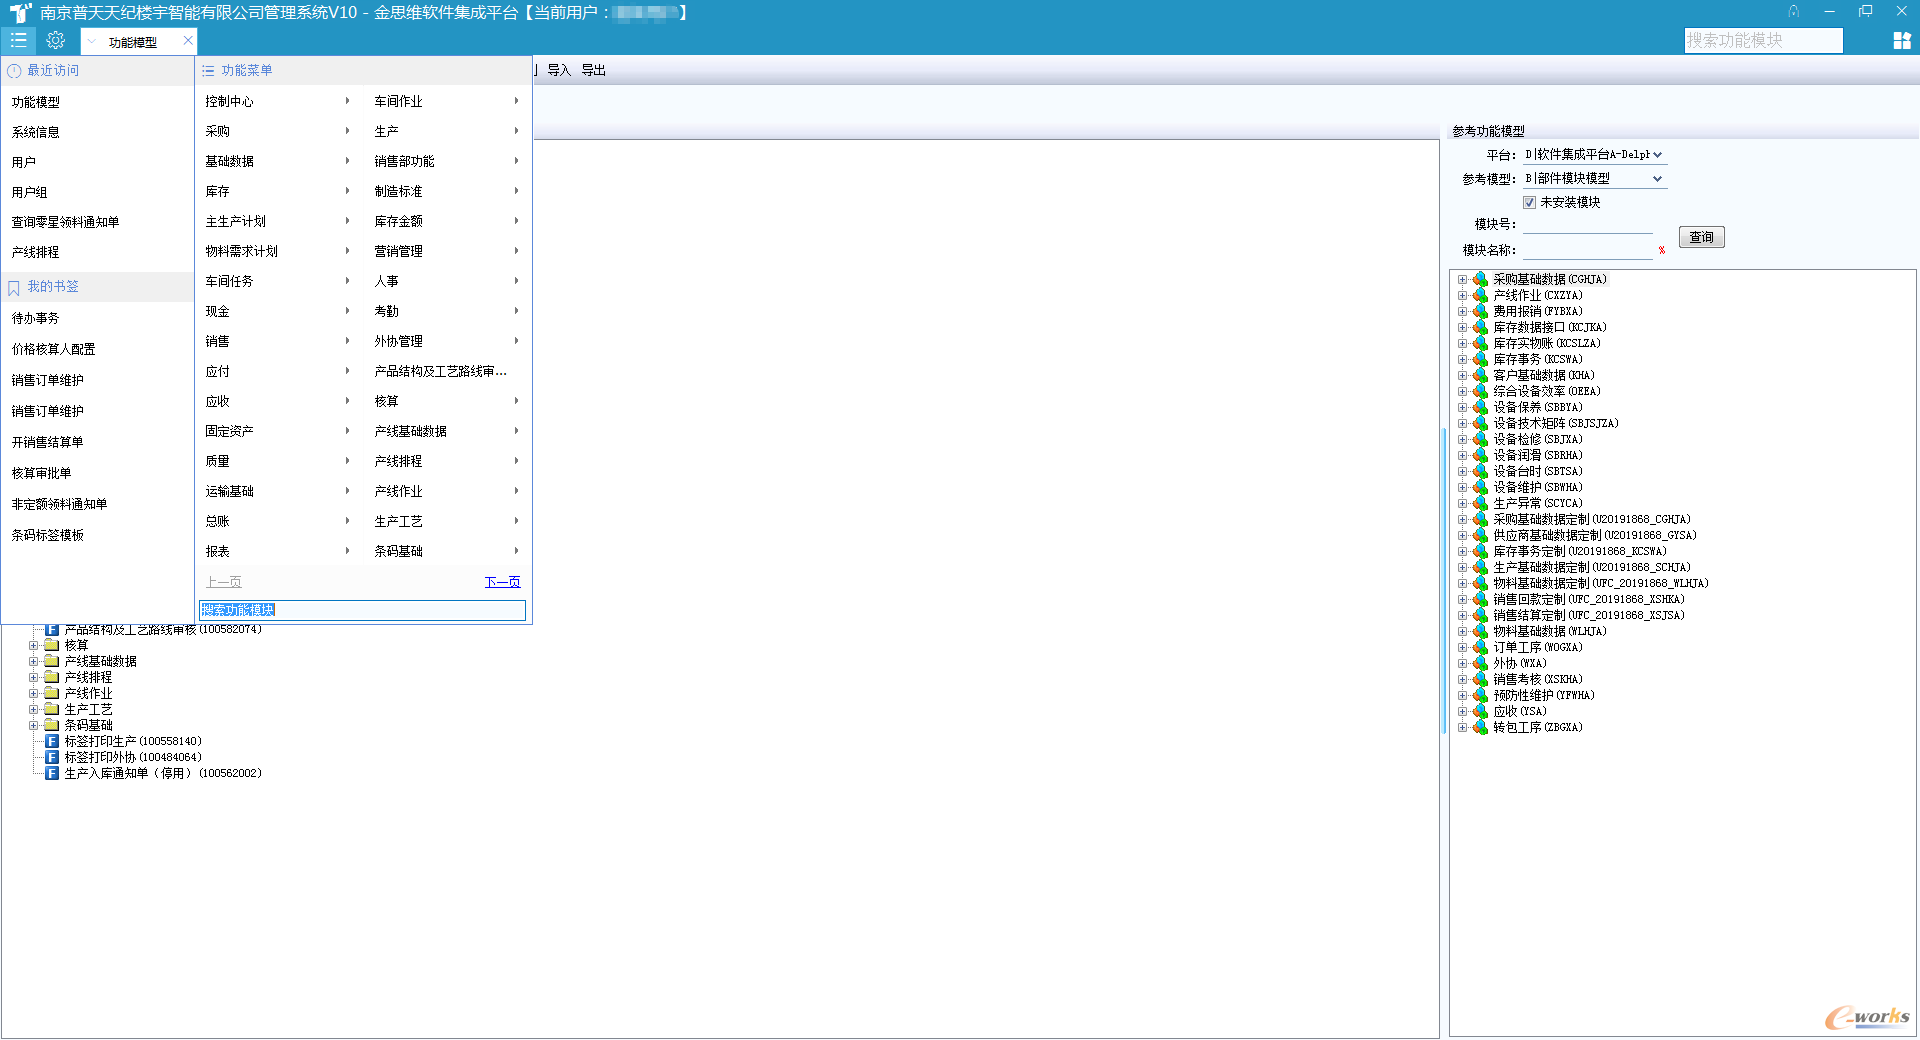Open the 固定资产 submenu
The image size is (1920, 1040).
[278, 431]
